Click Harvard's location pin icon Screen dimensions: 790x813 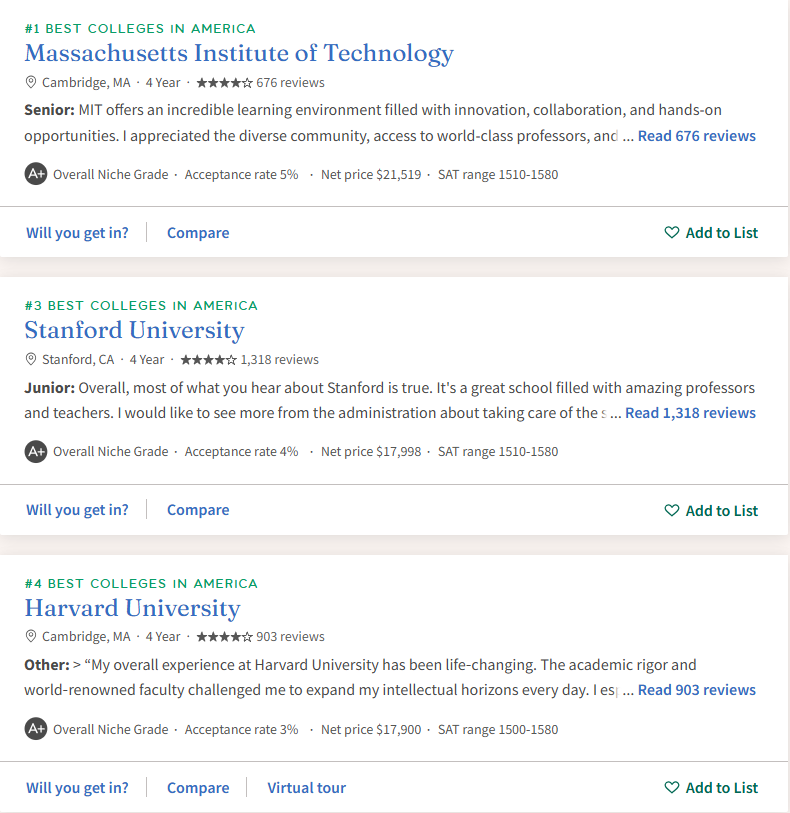click(x=31, y=636)
